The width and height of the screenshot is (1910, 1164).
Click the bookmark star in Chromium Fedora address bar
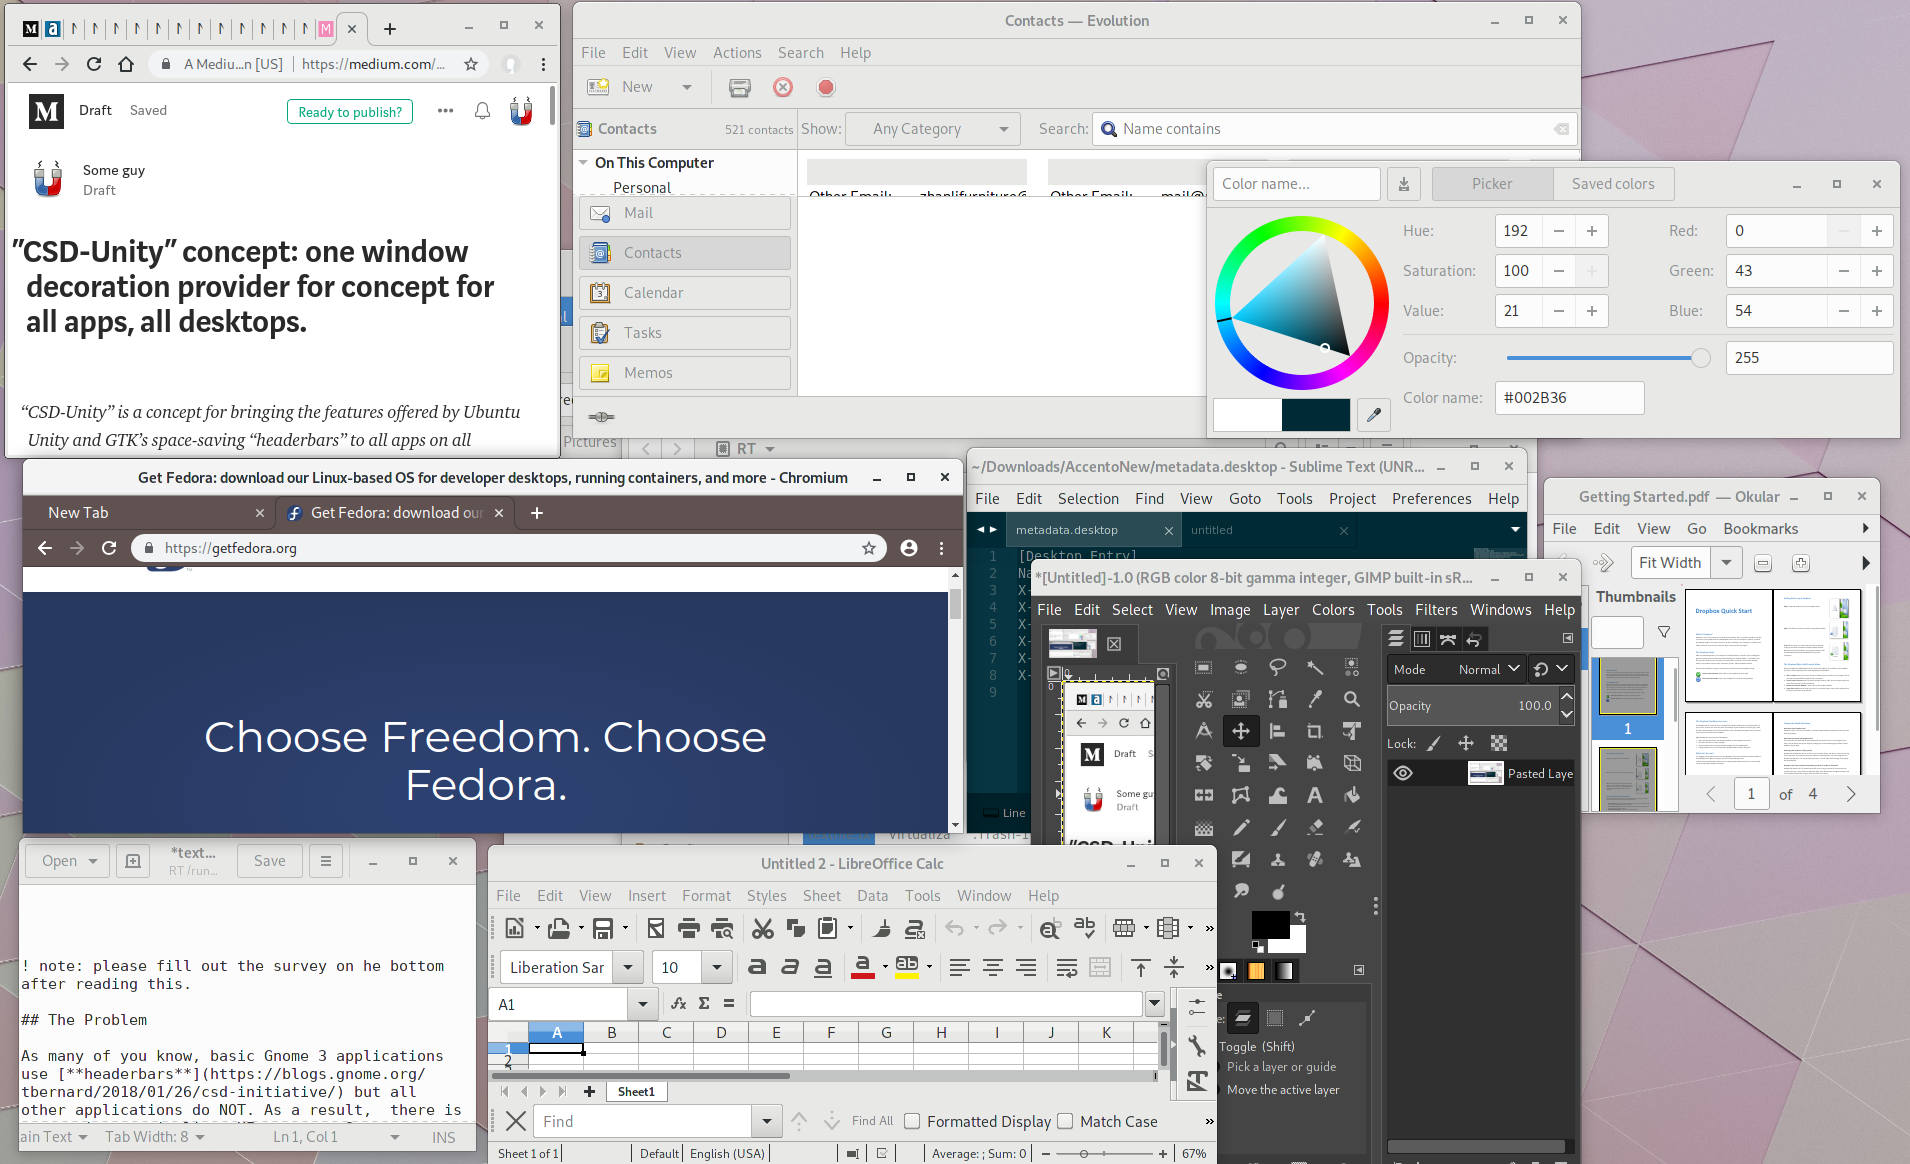pyautogui.click(x=869, y=548)
